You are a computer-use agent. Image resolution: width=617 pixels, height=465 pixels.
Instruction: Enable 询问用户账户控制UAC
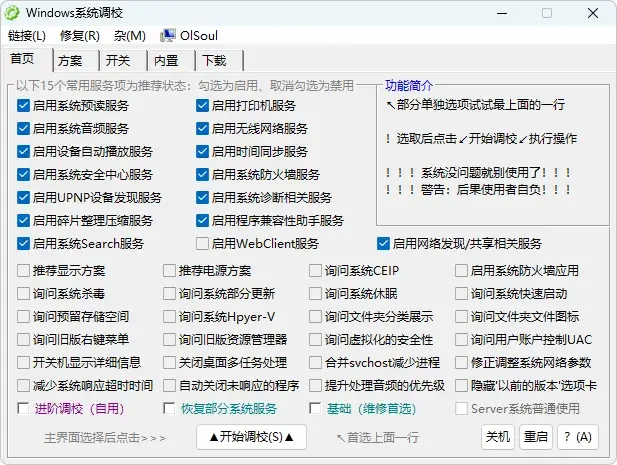(461, 340)
